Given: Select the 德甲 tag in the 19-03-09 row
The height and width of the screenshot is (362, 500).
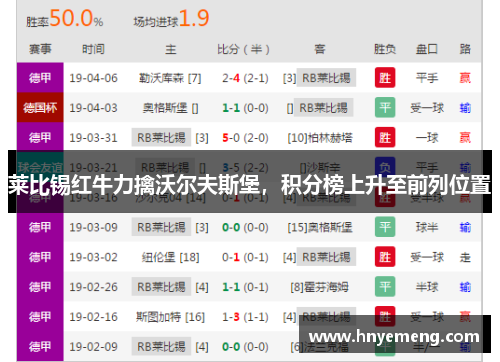Looking at the screenshot, I should [40, 227].
